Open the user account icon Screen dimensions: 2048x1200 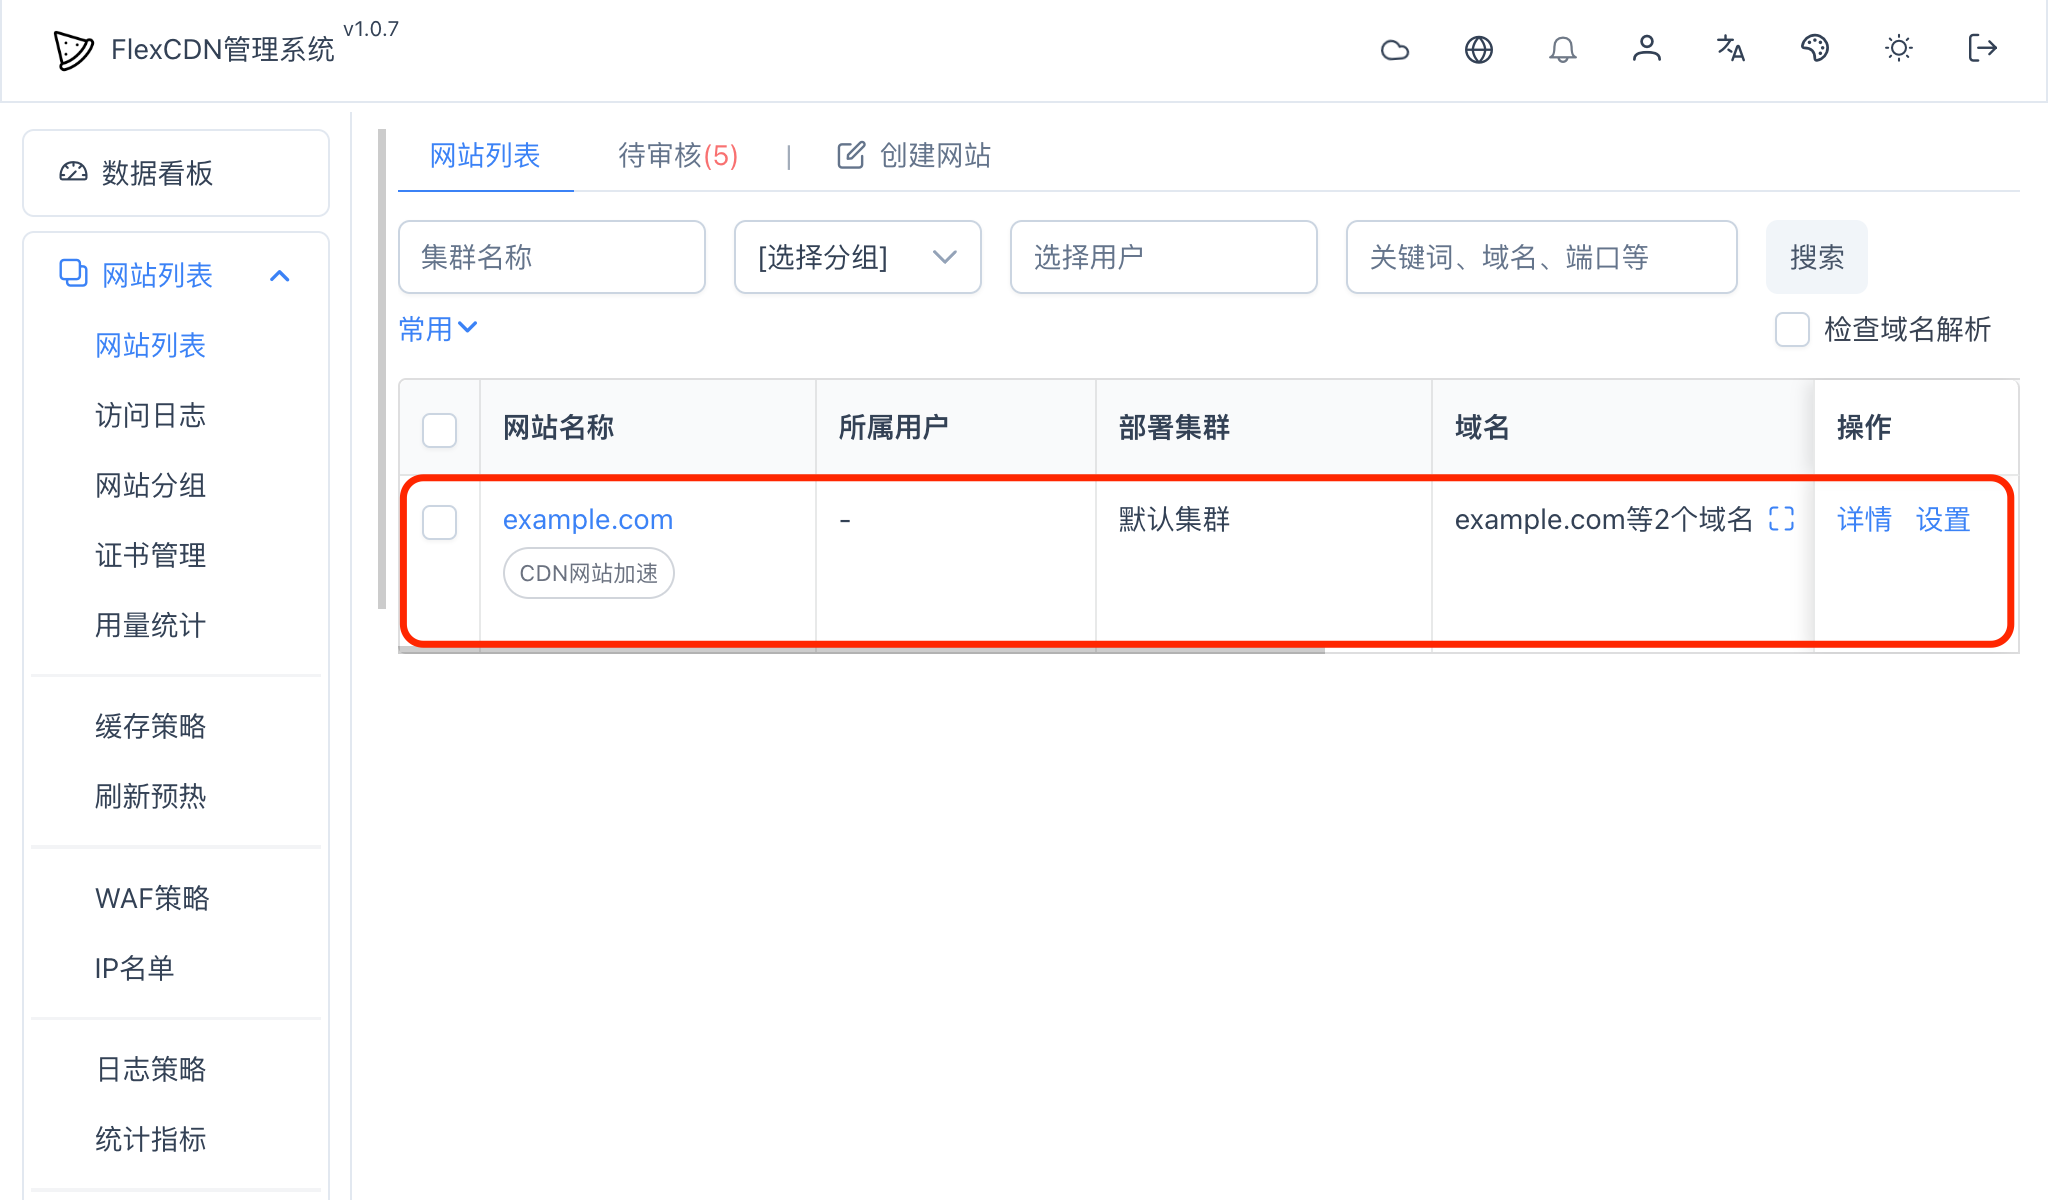(x=1647, y=49)
